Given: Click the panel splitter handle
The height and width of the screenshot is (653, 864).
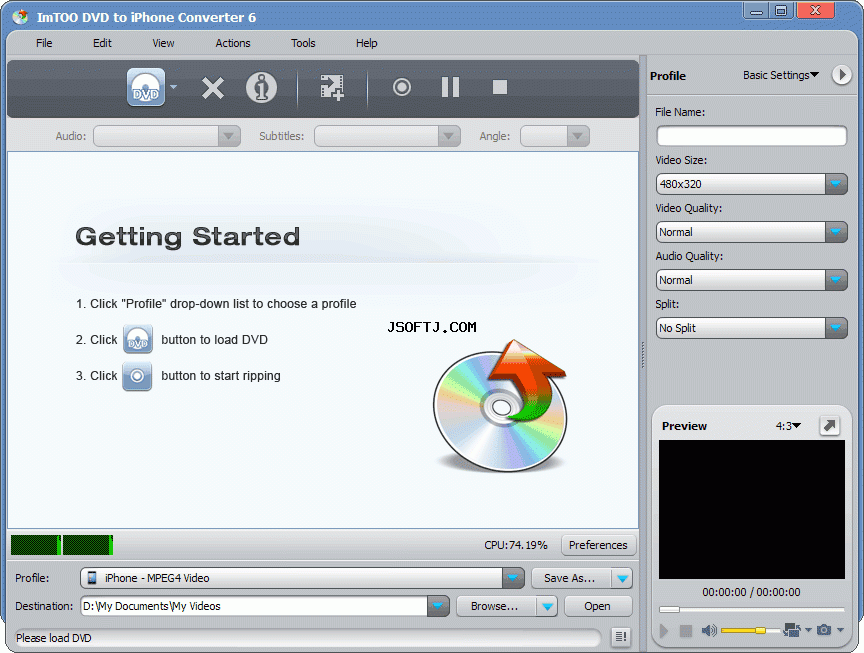Looking at the screenshot, I should [x=642, y=355].
